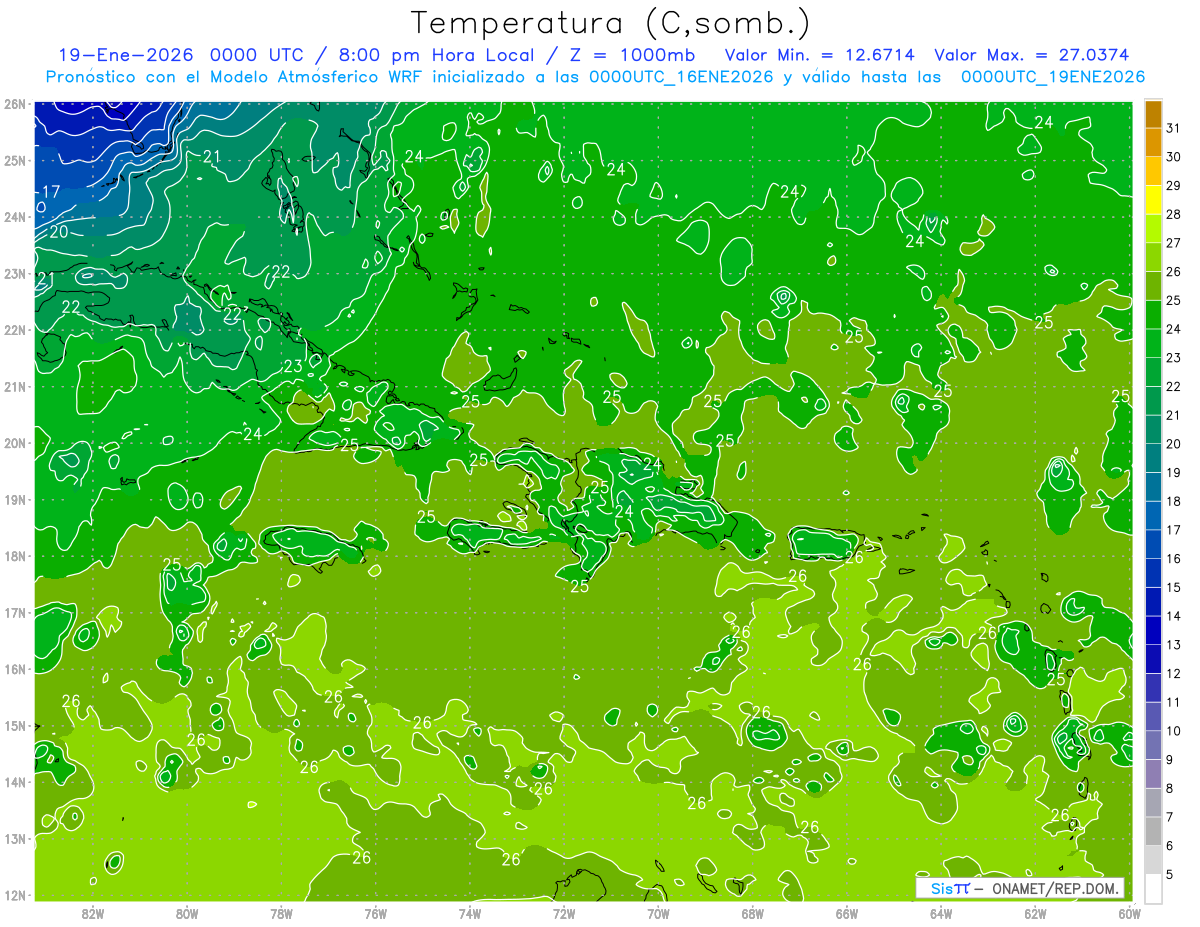The width and height of the screenshot is (1200, 927).
Task: Click the '12N' latitude label
Action: tap(15, 895)
